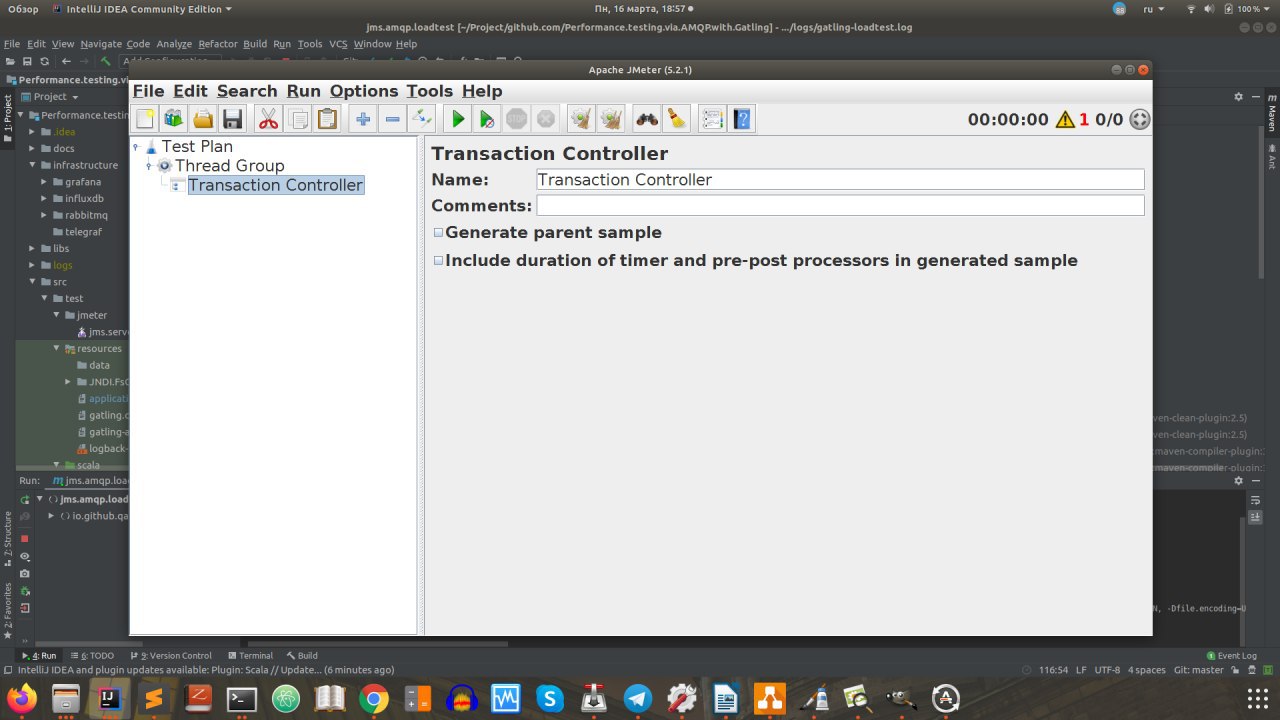Click the Name input field
1280x720 pixels.
pyautogui.click(x=840, y=180)
